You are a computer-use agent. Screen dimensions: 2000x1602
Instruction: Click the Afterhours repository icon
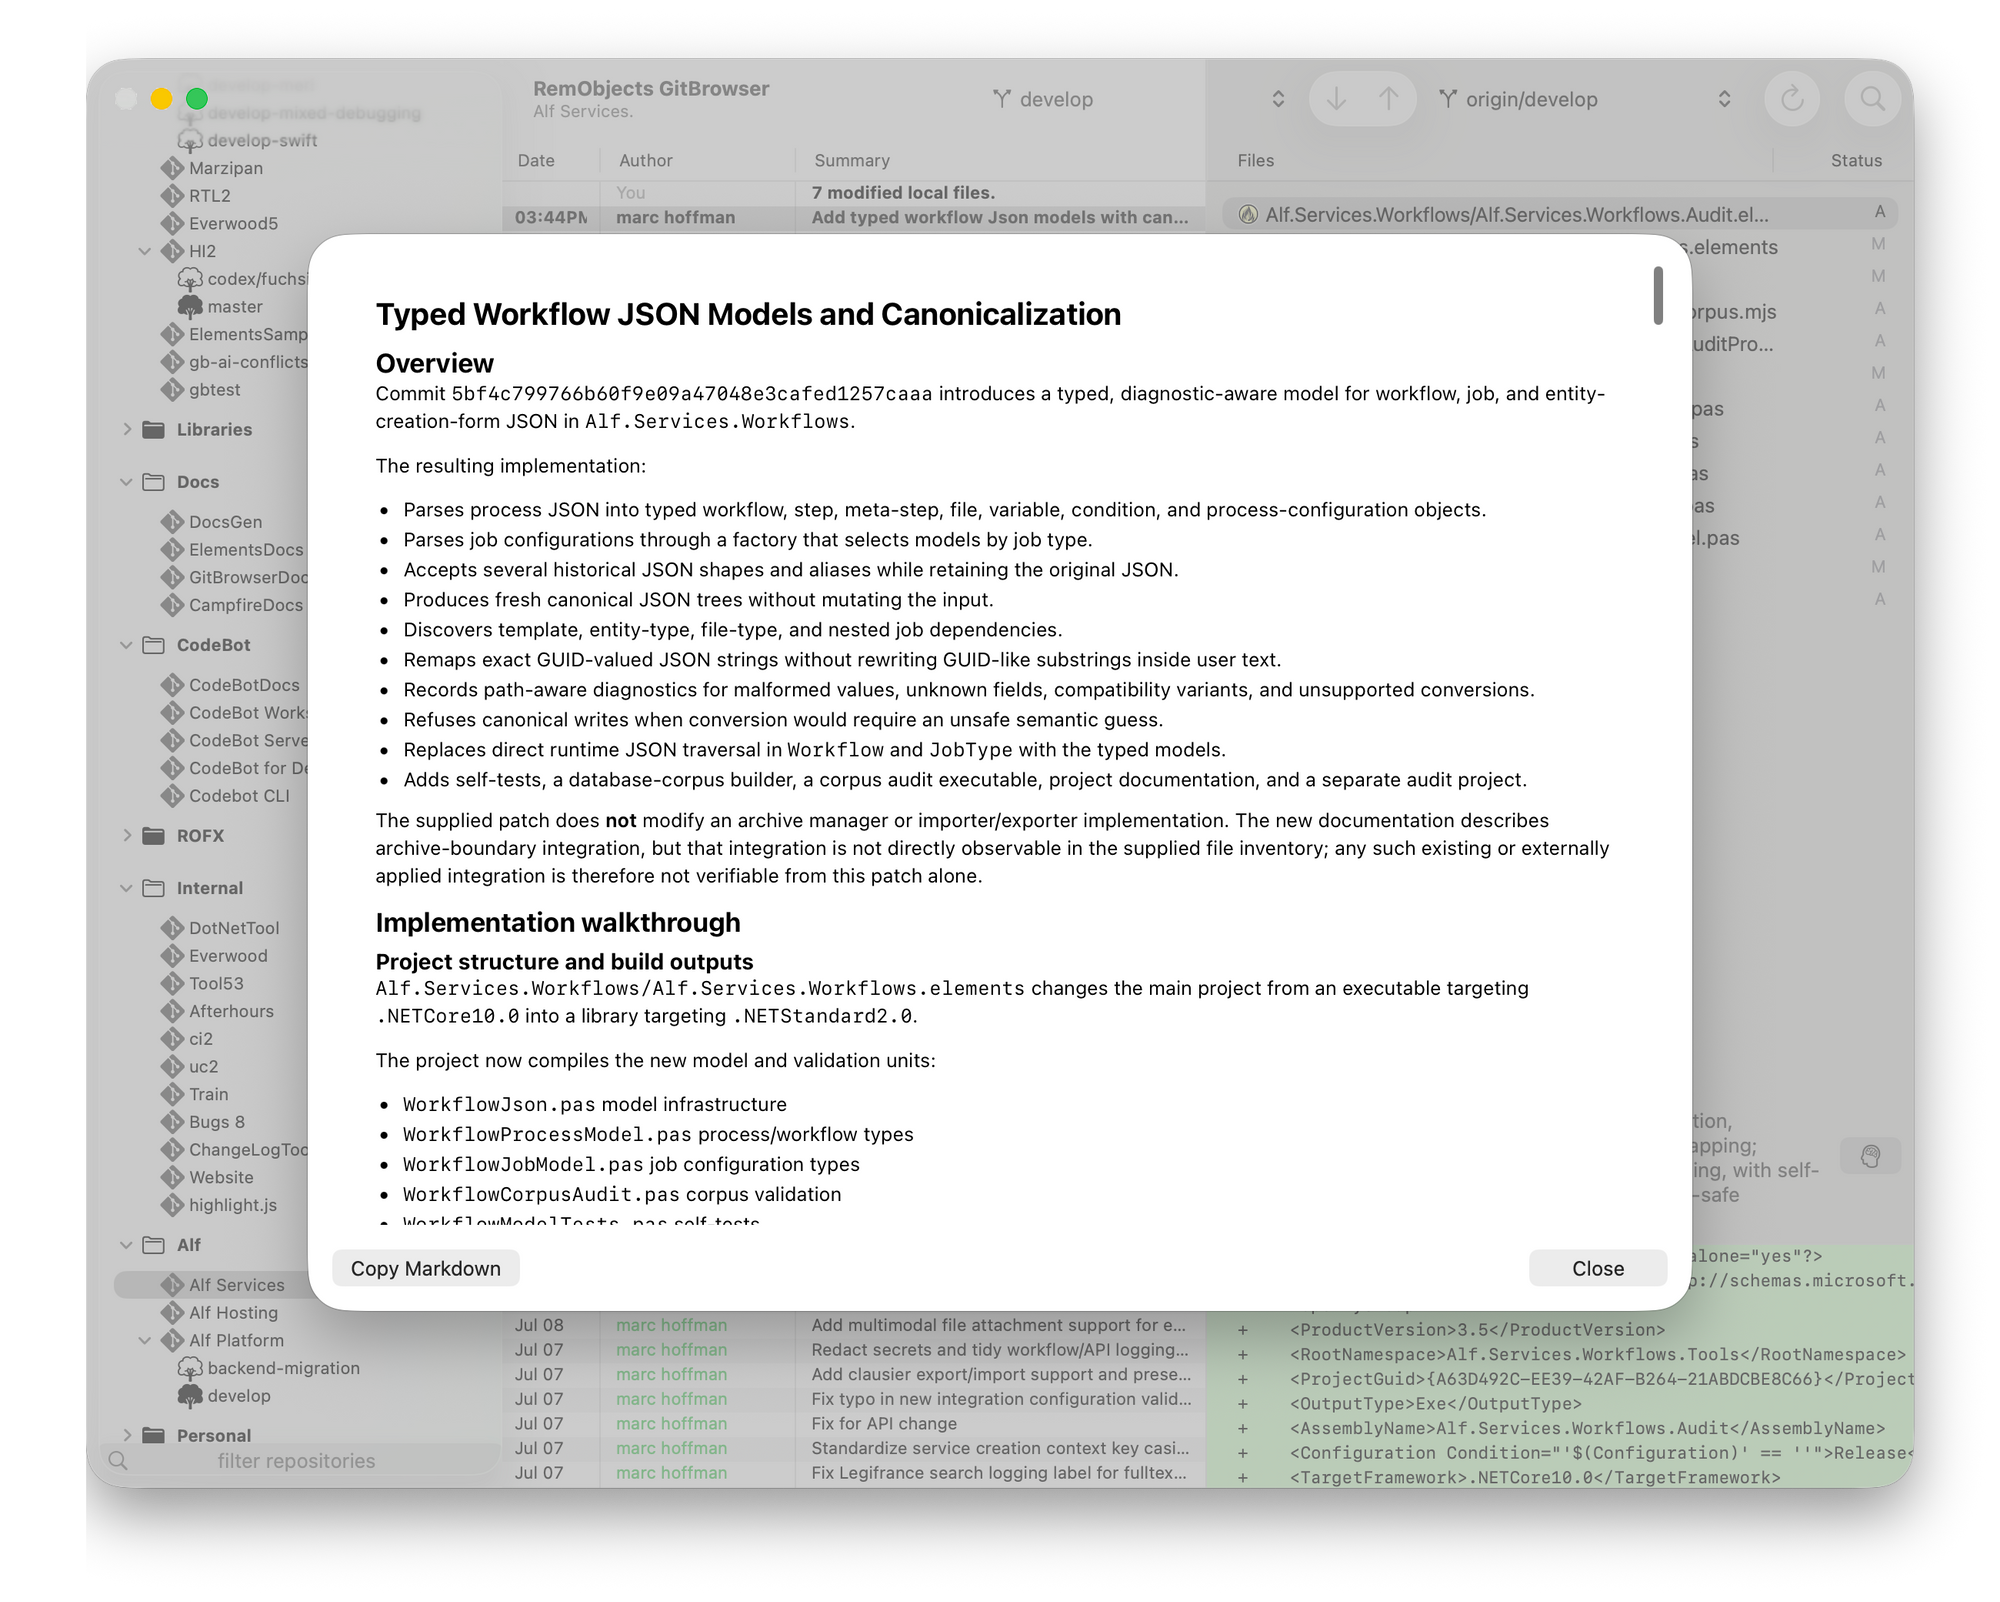click(x=172, y=1011)
